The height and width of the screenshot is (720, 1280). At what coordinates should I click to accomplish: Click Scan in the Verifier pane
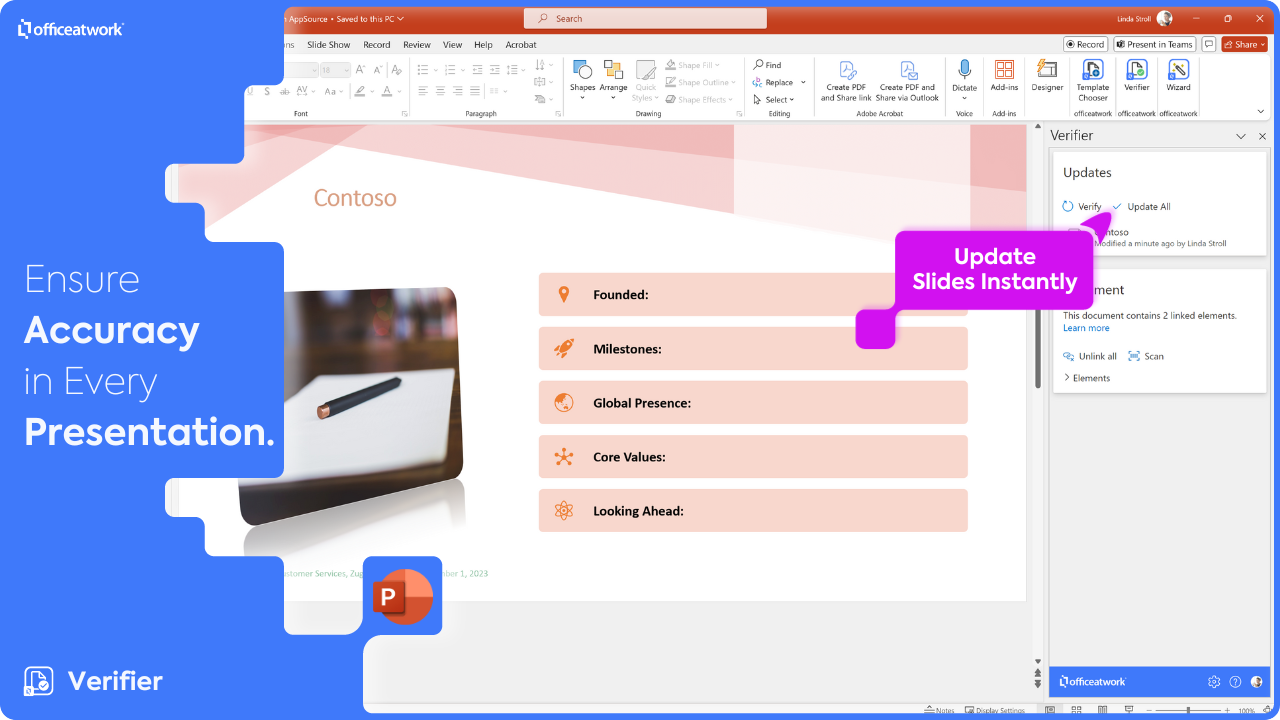1146,356
